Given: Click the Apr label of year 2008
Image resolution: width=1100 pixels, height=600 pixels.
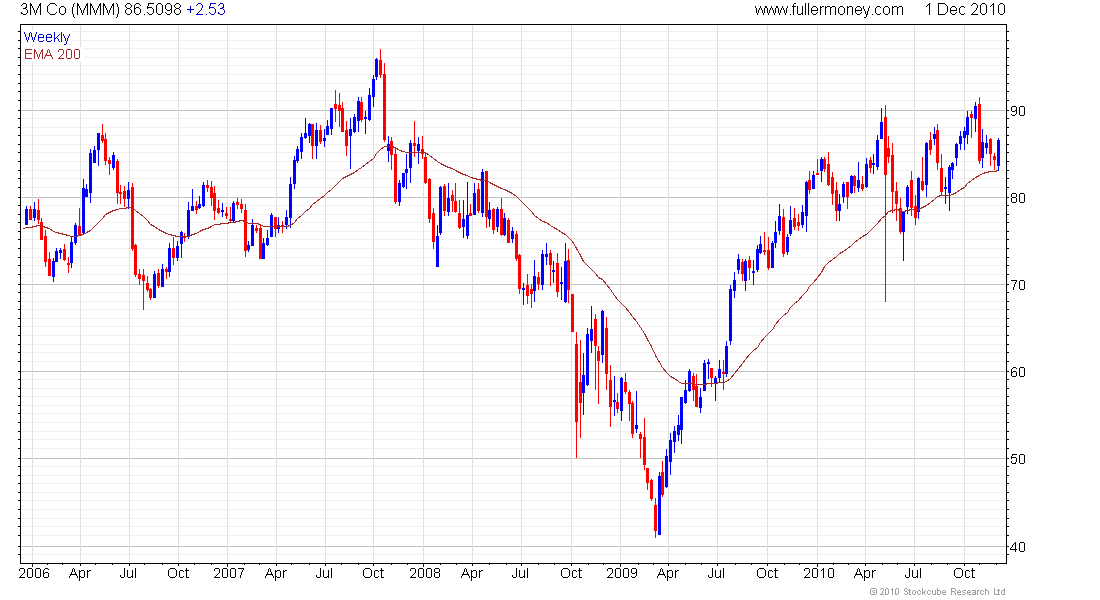Looking at the screenshot, I should (472, 573).
